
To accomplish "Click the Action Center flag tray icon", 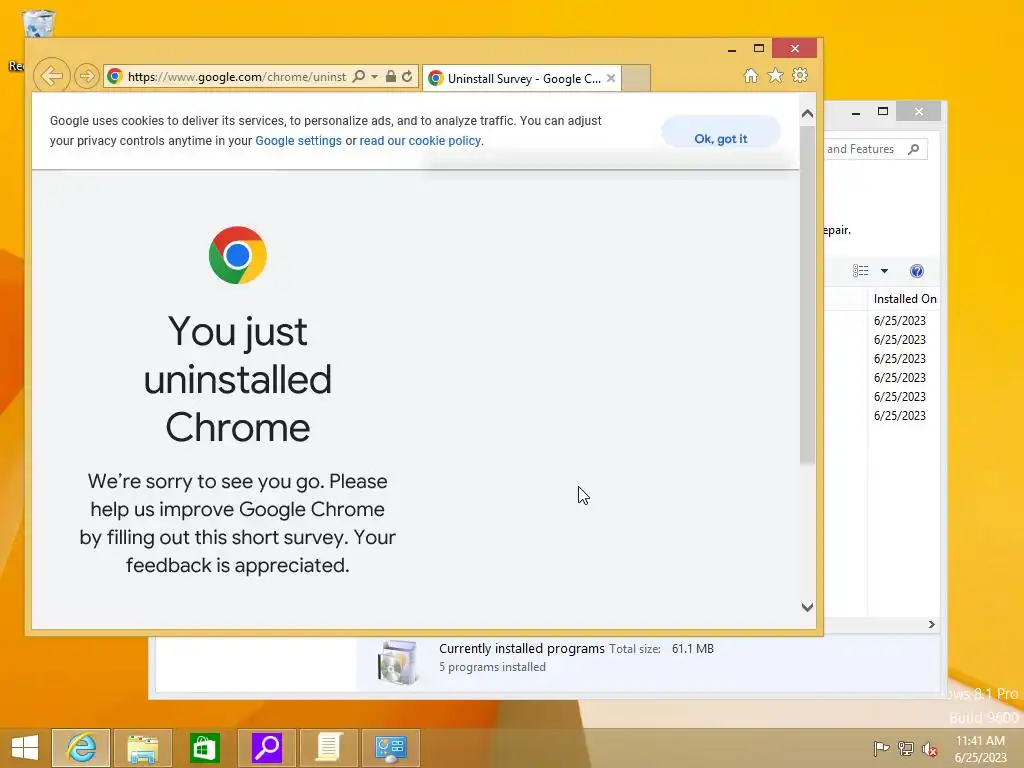I will click(881, 748).
